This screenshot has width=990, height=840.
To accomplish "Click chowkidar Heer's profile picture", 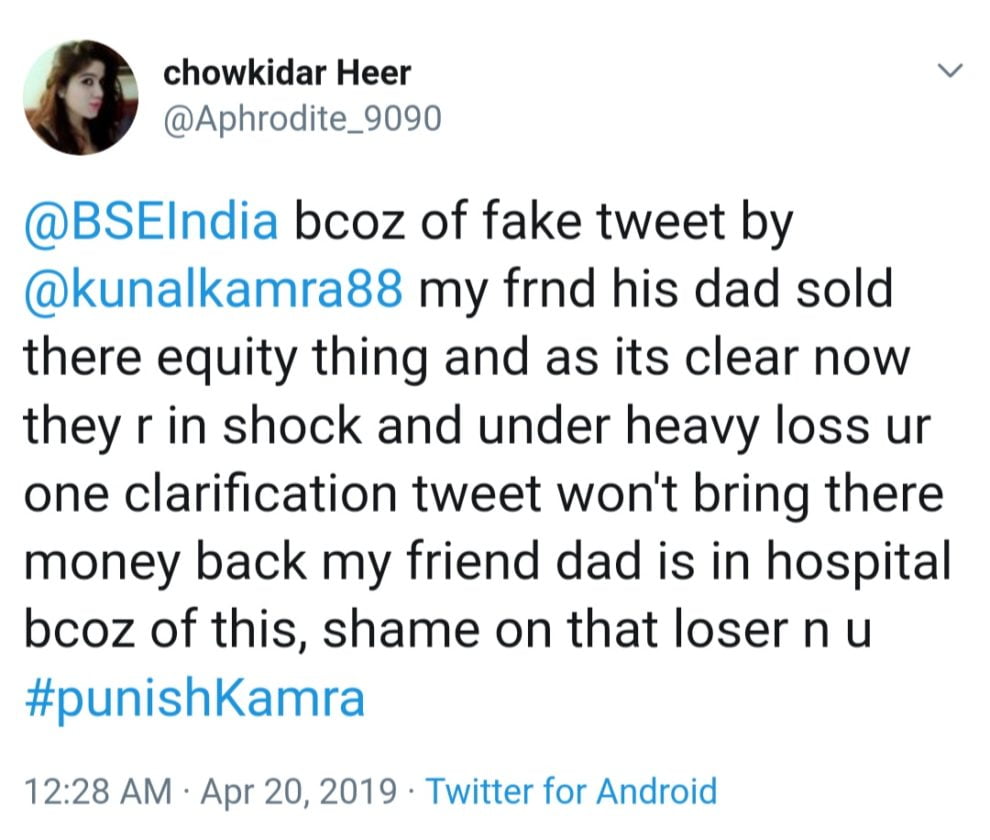I will [x=81, y=97].
